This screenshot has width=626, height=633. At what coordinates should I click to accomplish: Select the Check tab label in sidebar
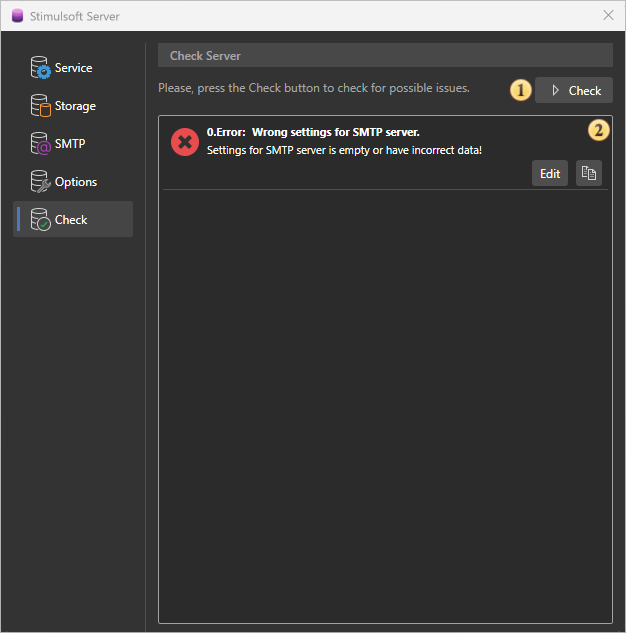(x=71, y=220)
